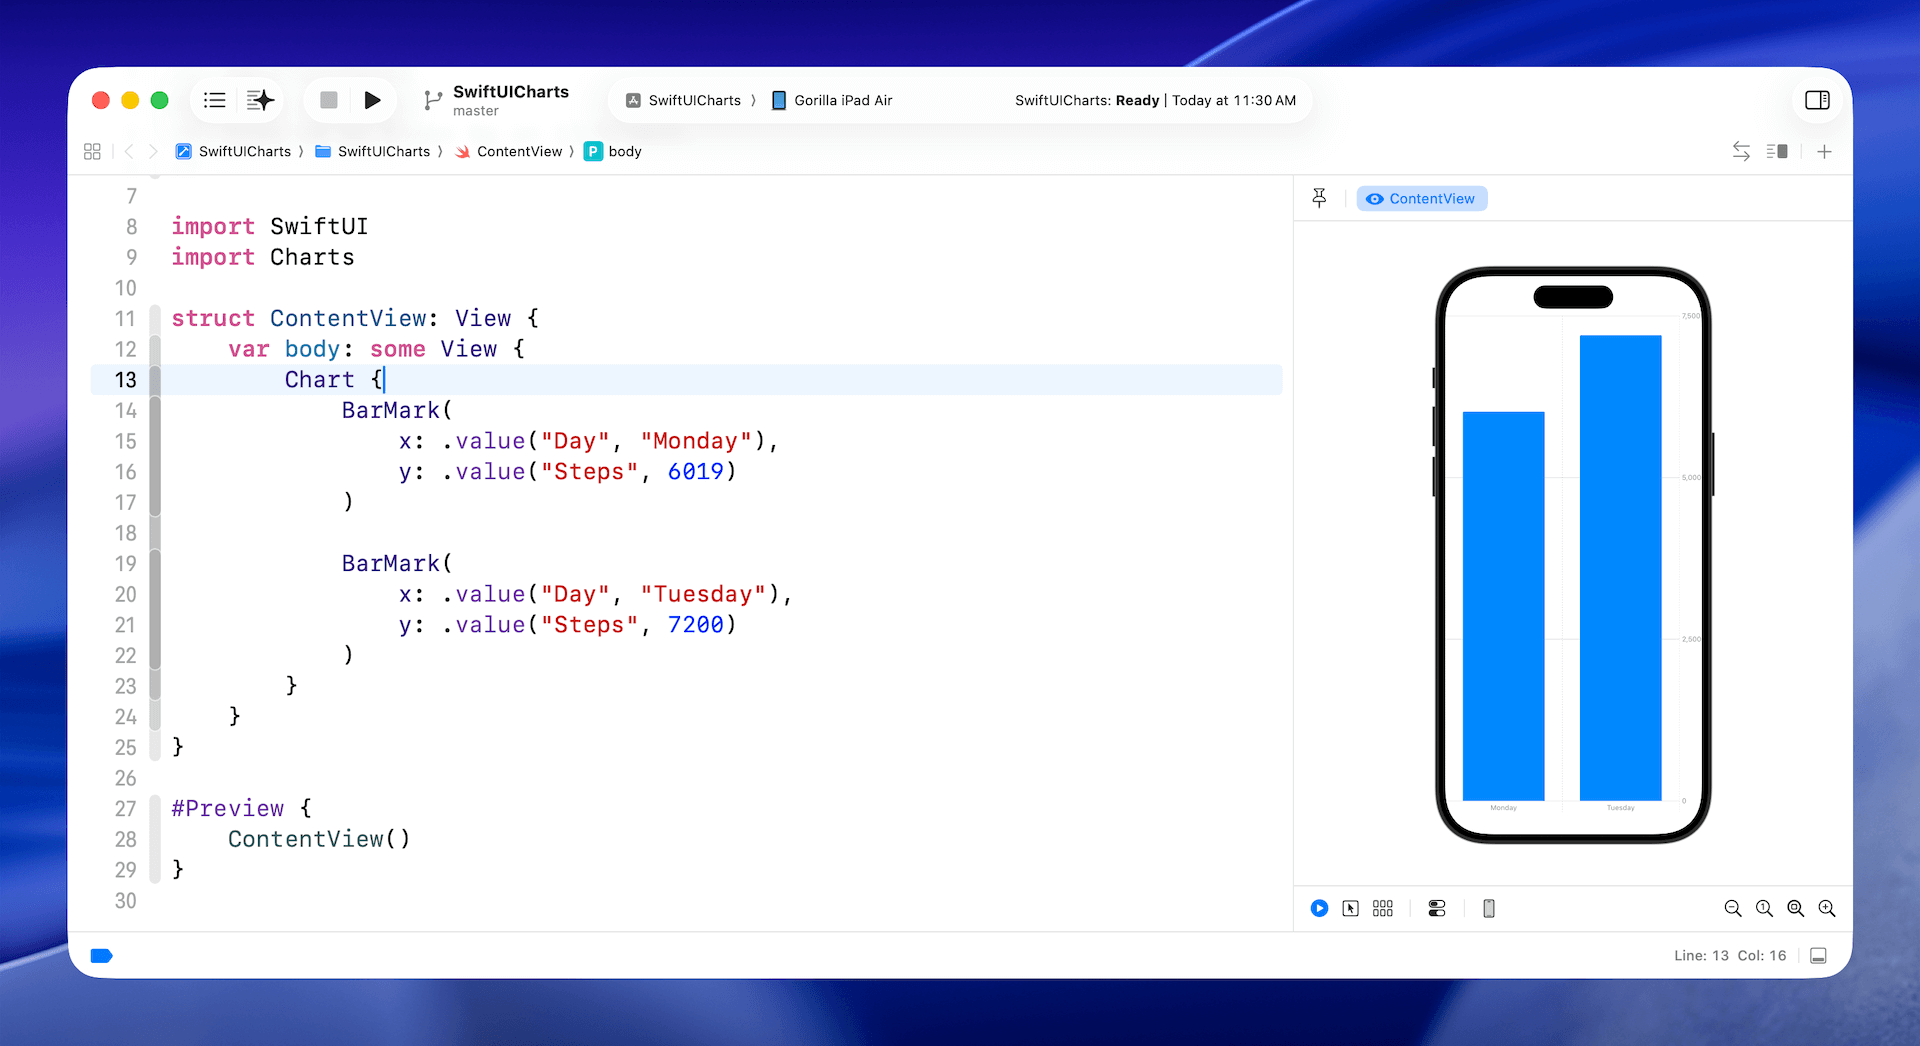Run the app with the play button
The image size is (1920, 1046).
point(372,100)
